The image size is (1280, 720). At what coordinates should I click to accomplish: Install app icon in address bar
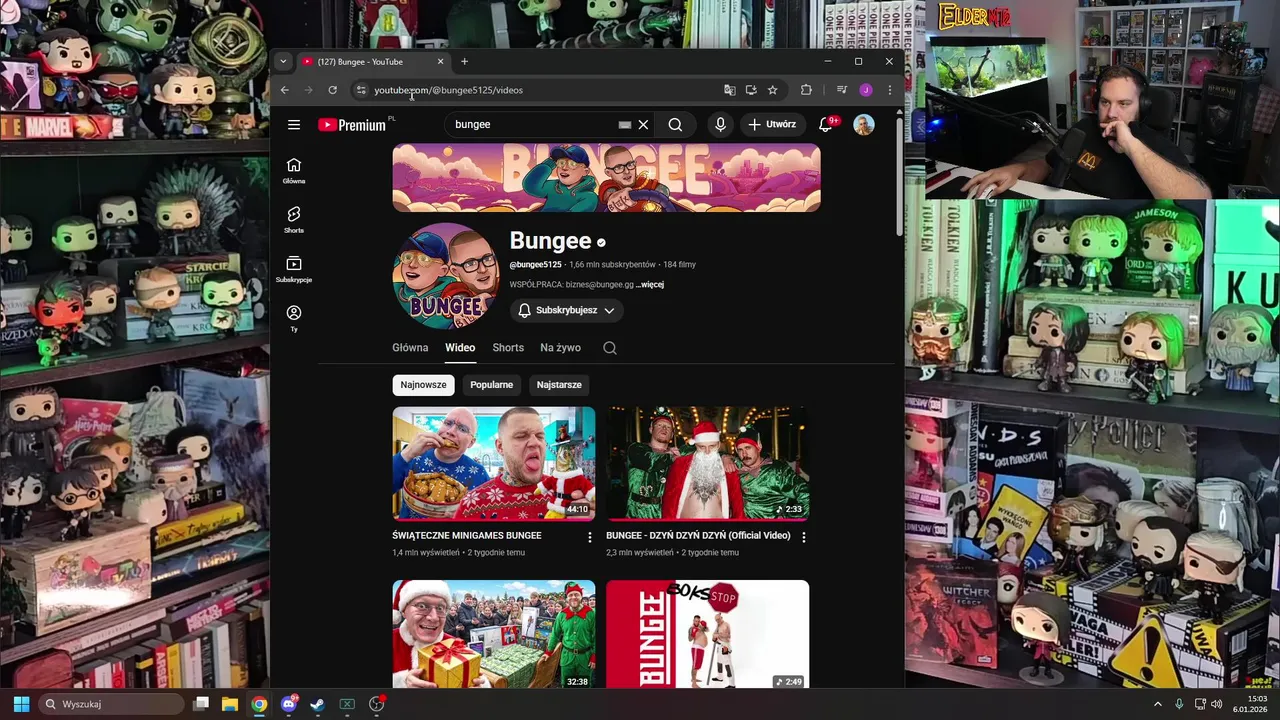[x=751, y=90]
